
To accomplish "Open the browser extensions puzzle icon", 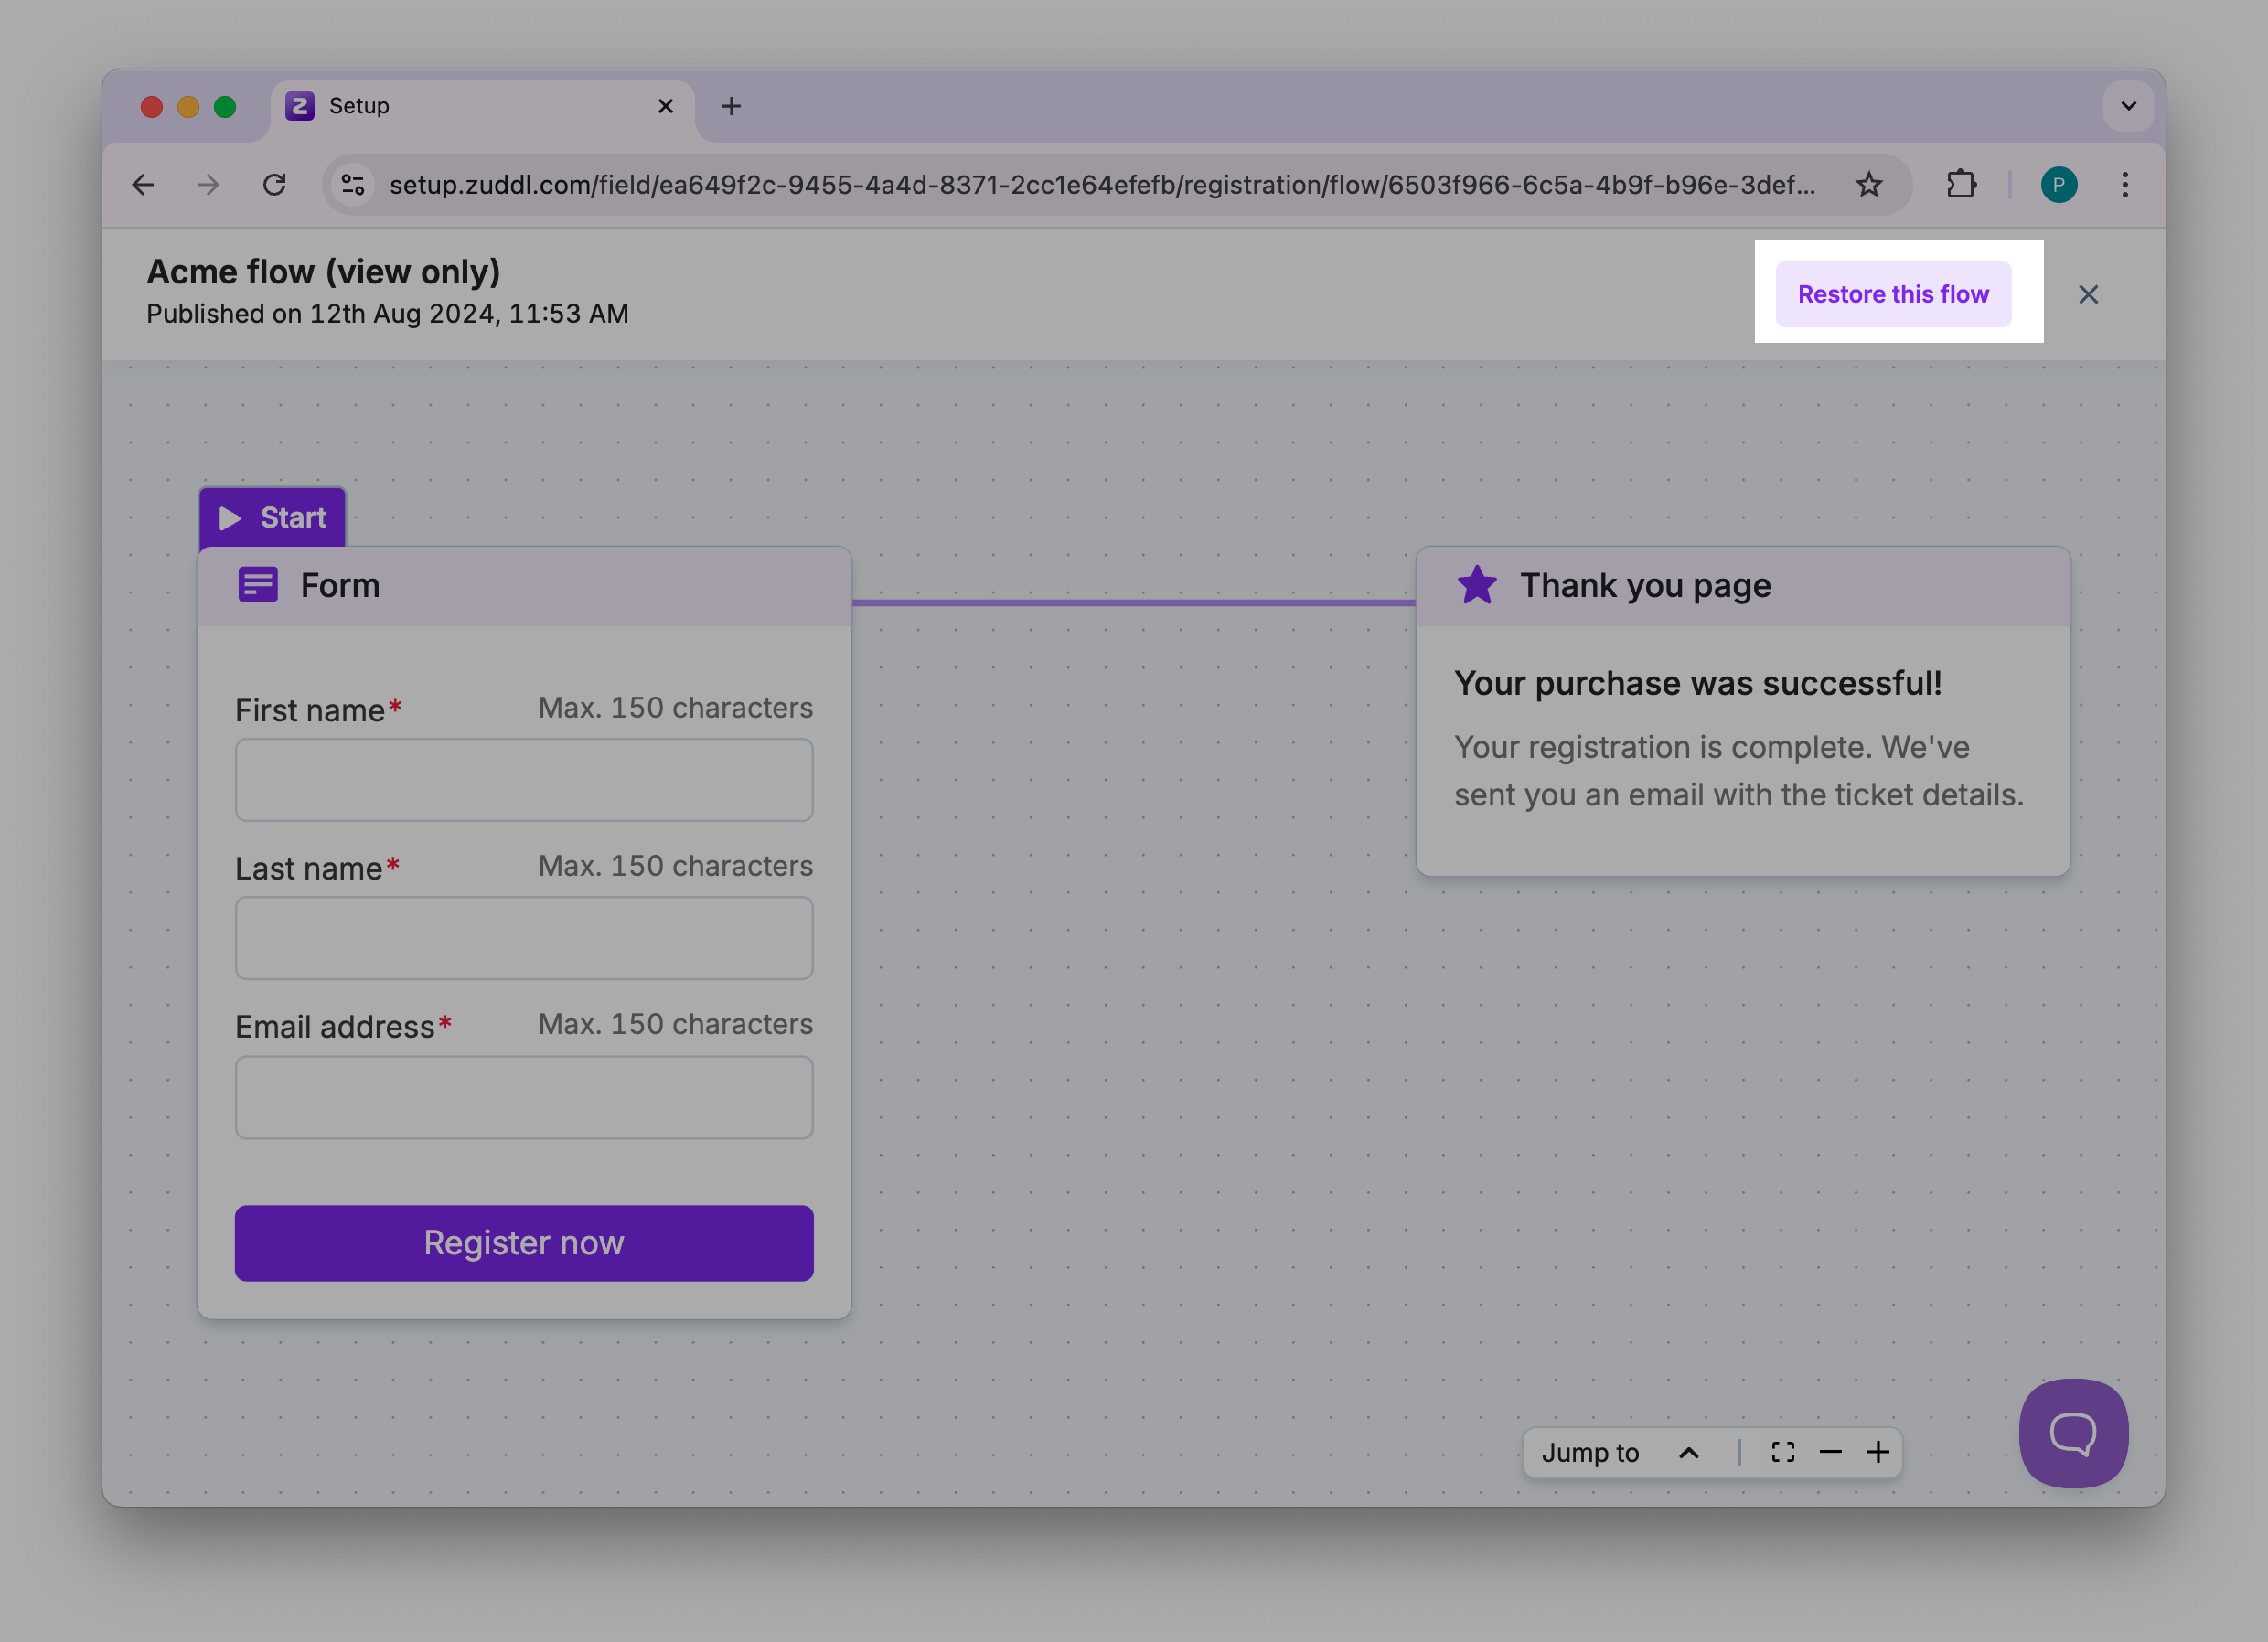I will [1961, 185].
